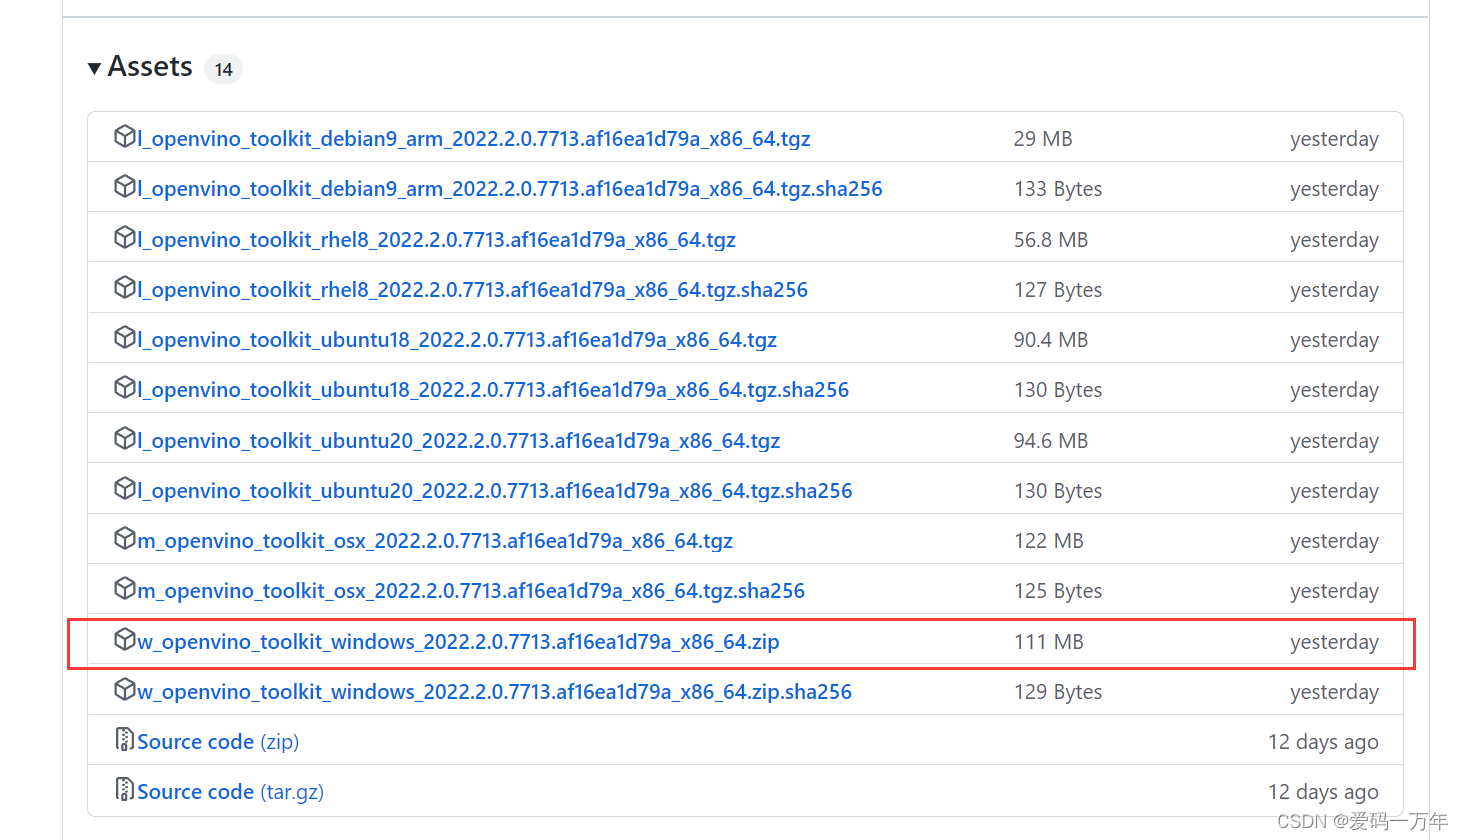
Task: Click the file icon next to Source code (zip)
Action: point(124,740)
